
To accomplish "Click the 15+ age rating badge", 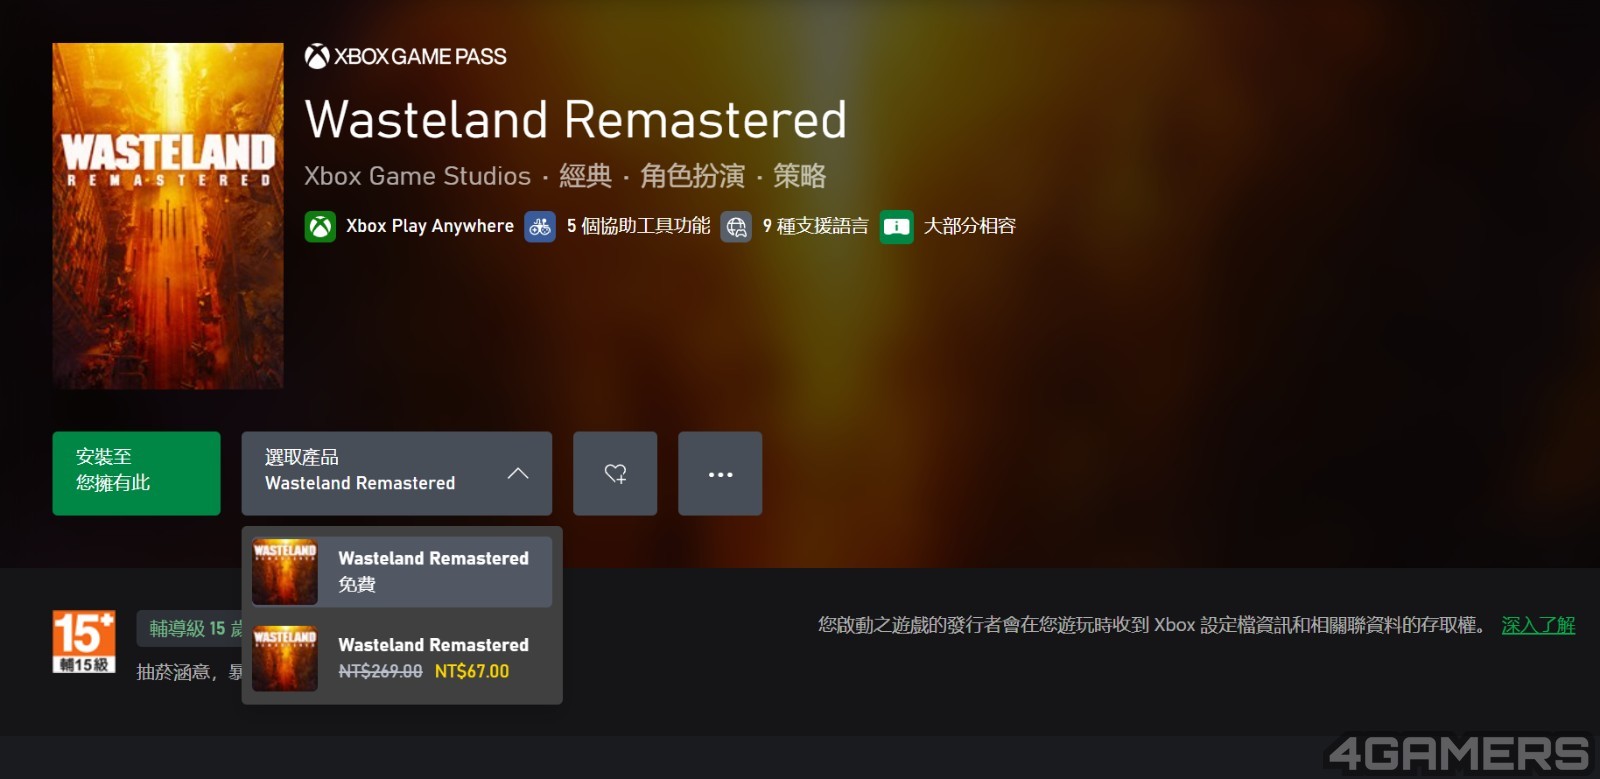I will [84, 641].
